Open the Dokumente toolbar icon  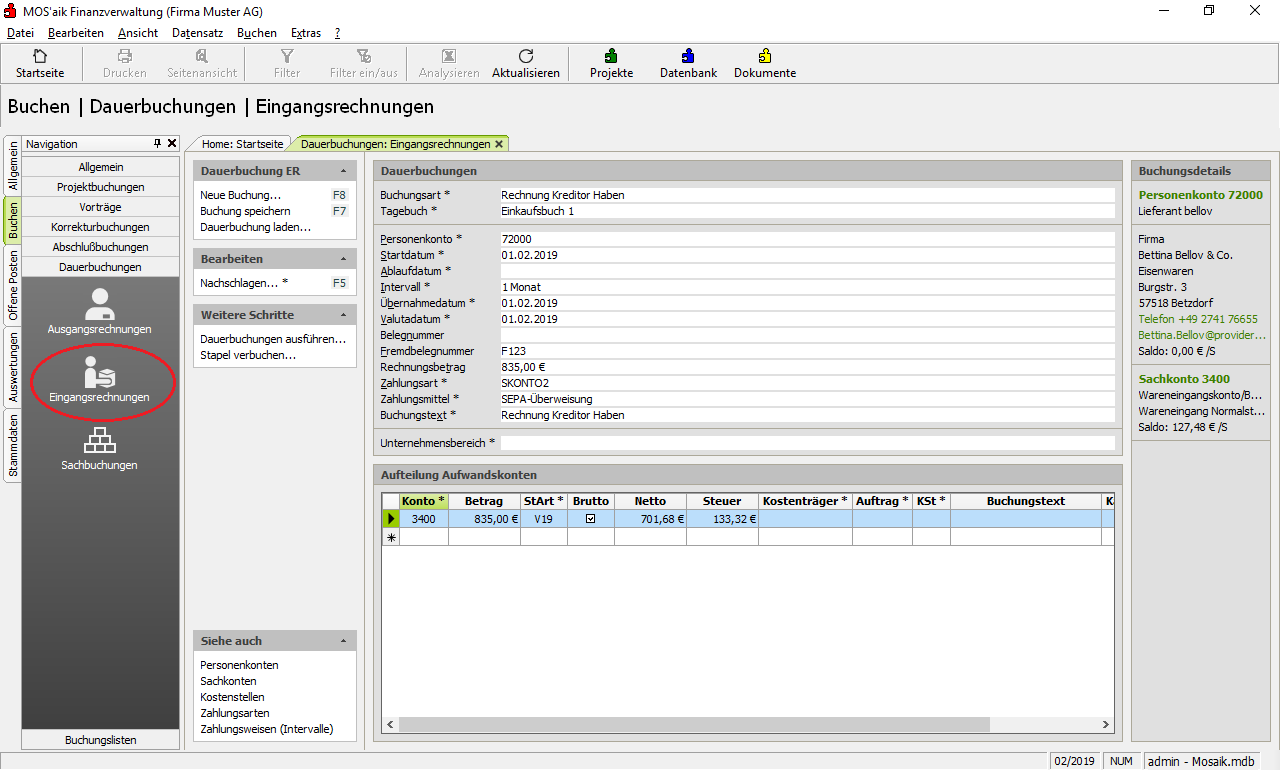pyautogui.click(x=765, y=57)
